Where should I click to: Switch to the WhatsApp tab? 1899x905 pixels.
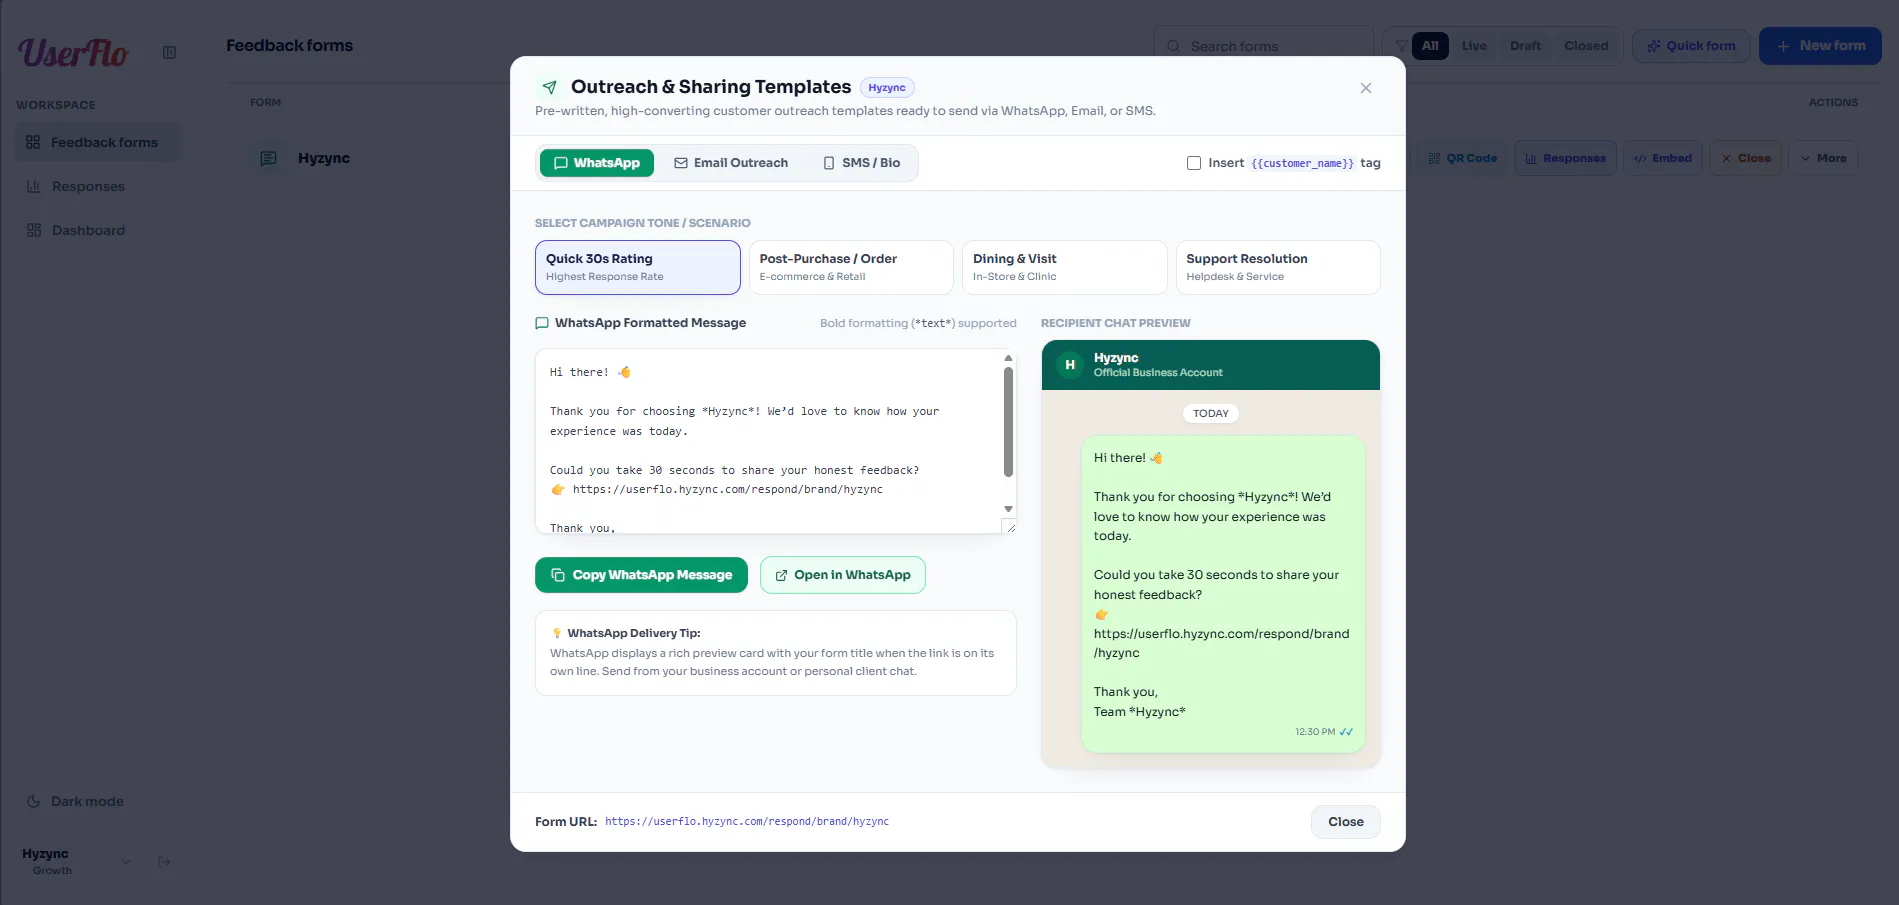tap(597, 163)
